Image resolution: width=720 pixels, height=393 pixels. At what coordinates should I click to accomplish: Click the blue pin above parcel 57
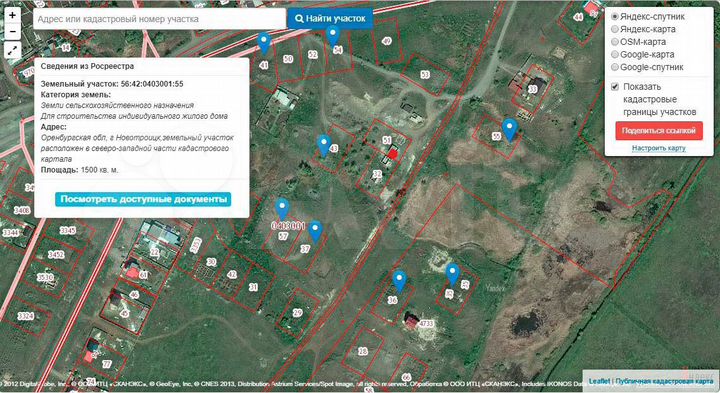[282, 210]
